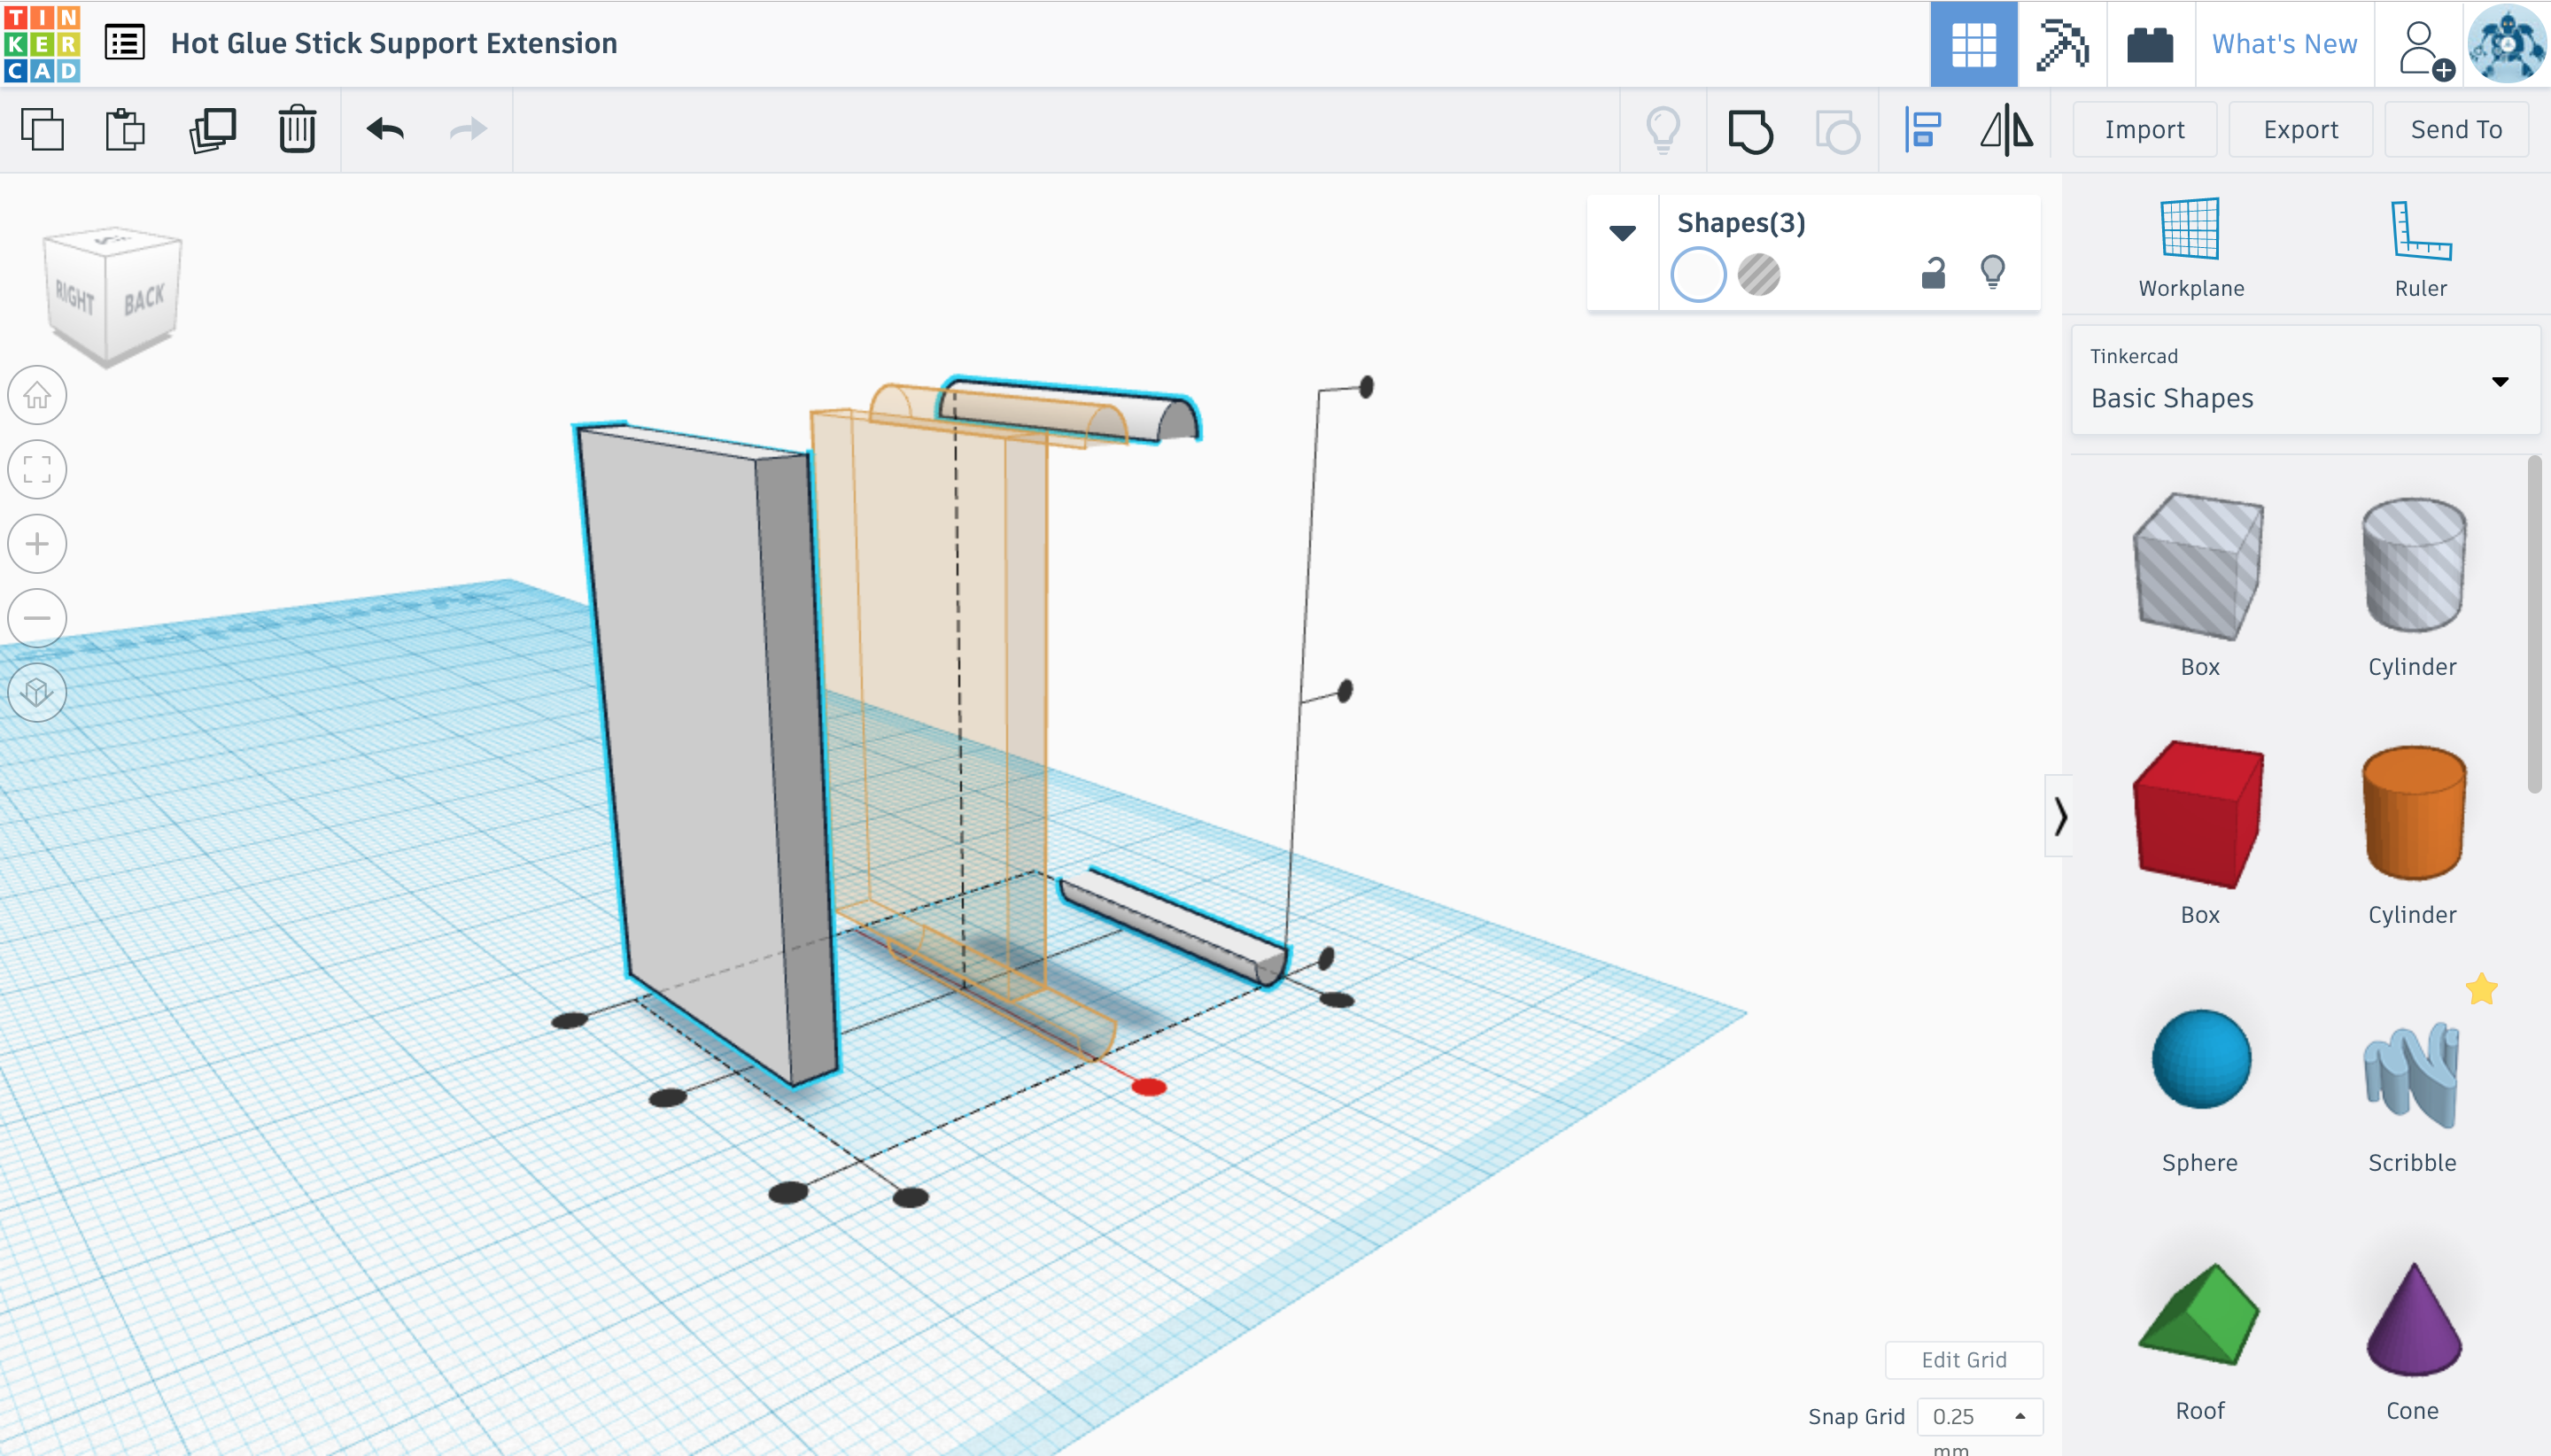
Task: Pick the red Box shape thumbnail
Action: click(2199, 814)
